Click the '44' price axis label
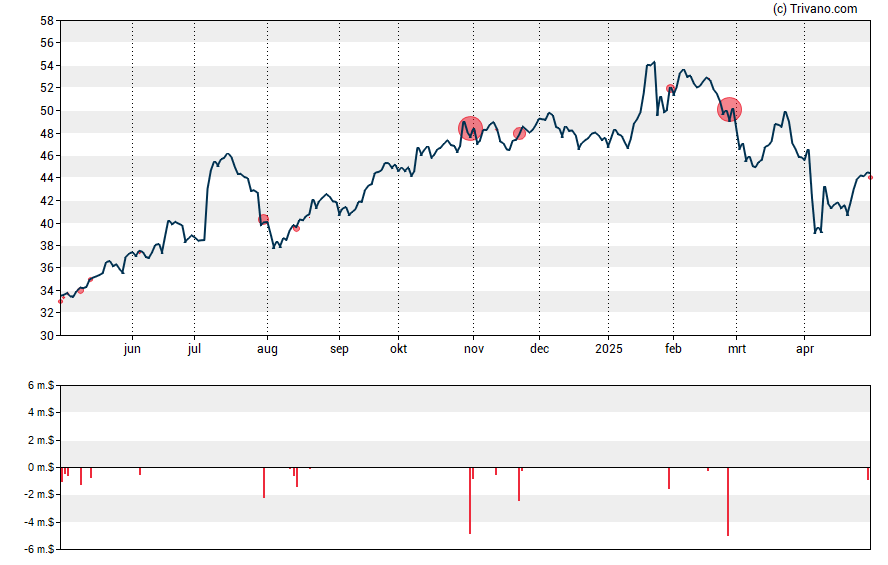 coord(47,178)
